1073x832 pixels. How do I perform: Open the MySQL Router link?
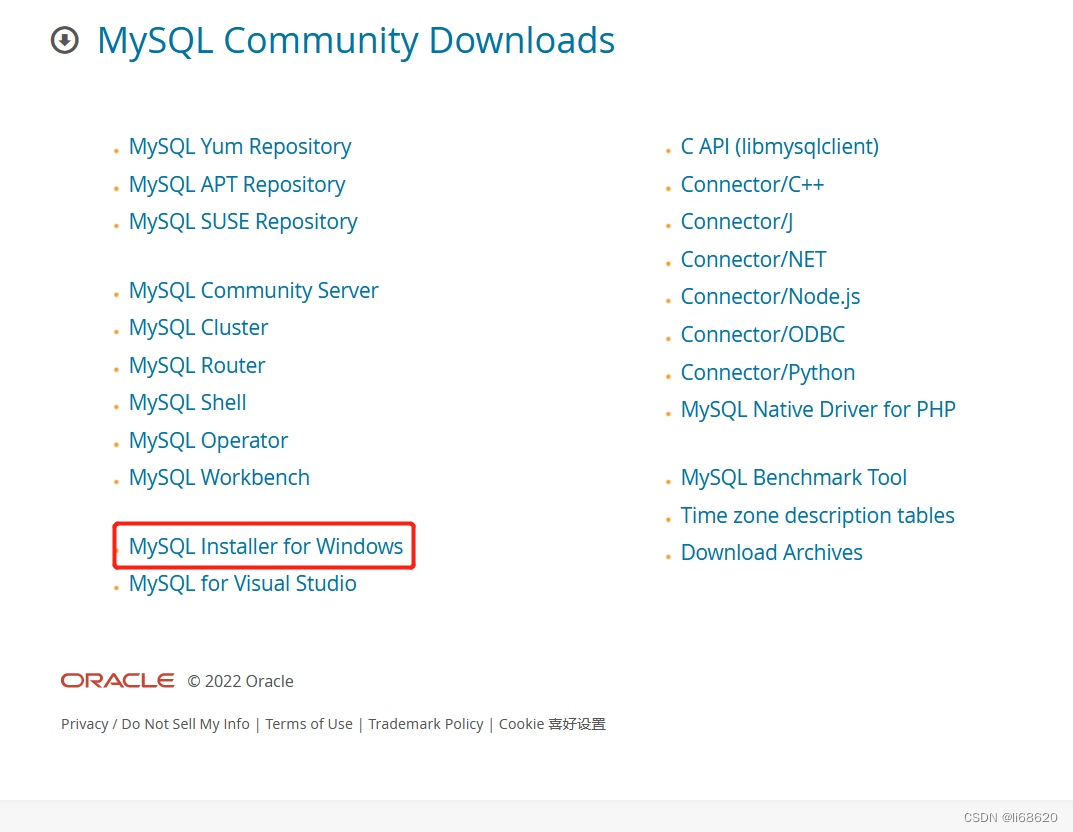coord(196,365)
